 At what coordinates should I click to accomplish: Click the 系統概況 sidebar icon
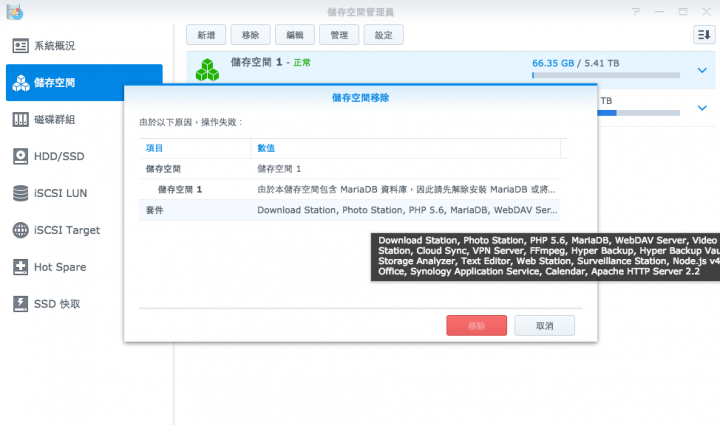pos(20,46)
